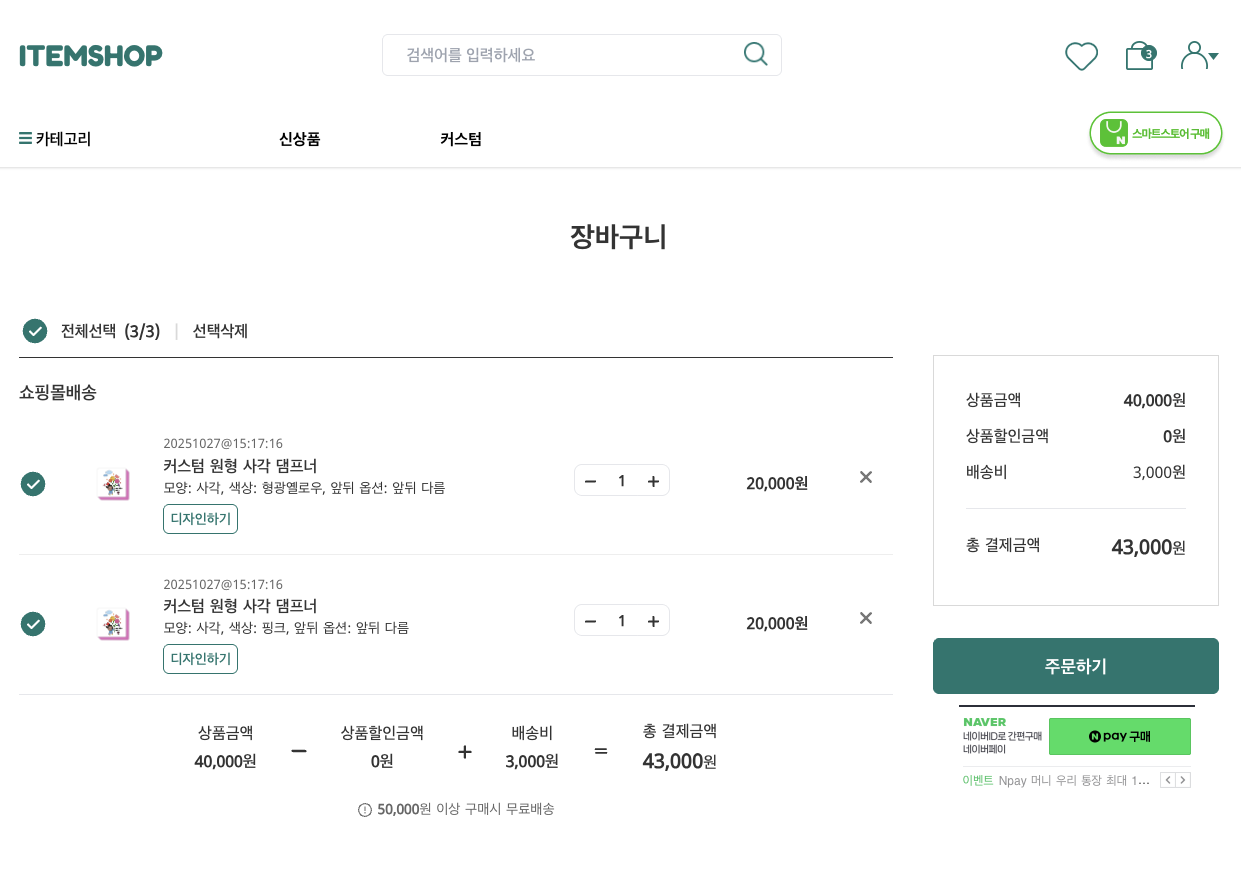Click the search magnifier icon
1241x869 pixels.
(x=756, y=54)
